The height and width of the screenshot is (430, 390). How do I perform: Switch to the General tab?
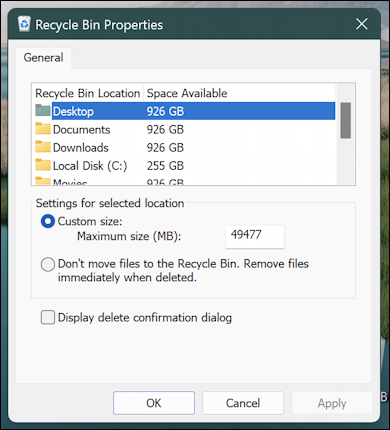[43, 58]
